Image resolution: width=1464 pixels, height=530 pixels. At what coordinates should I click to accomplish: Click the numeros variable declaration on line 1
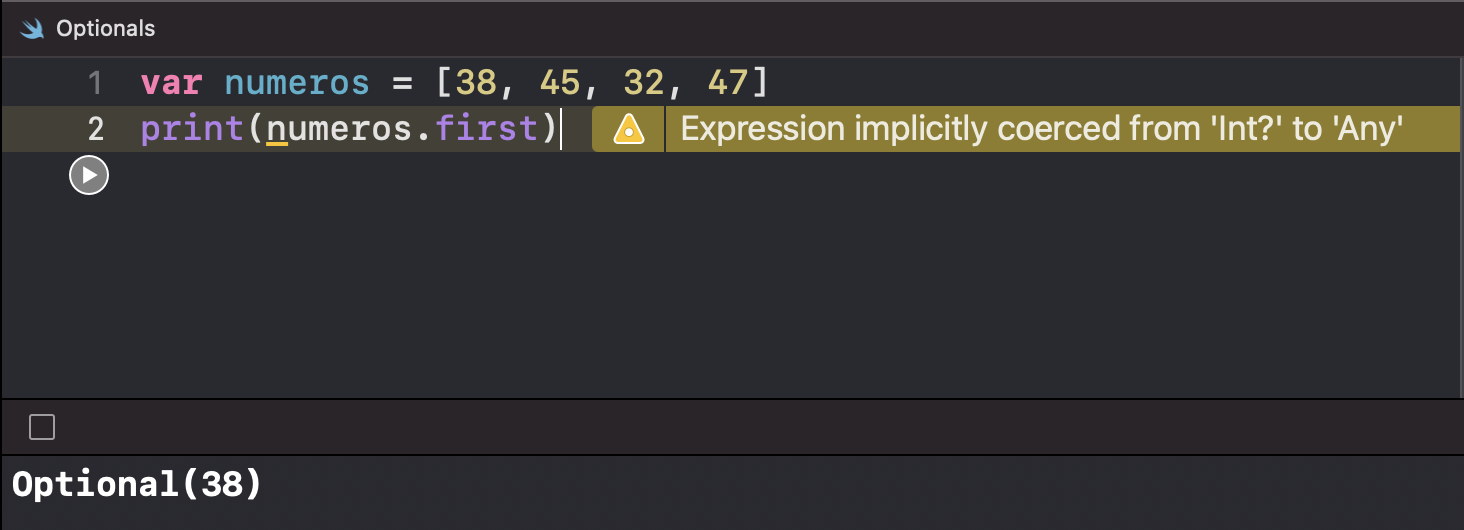297,82
